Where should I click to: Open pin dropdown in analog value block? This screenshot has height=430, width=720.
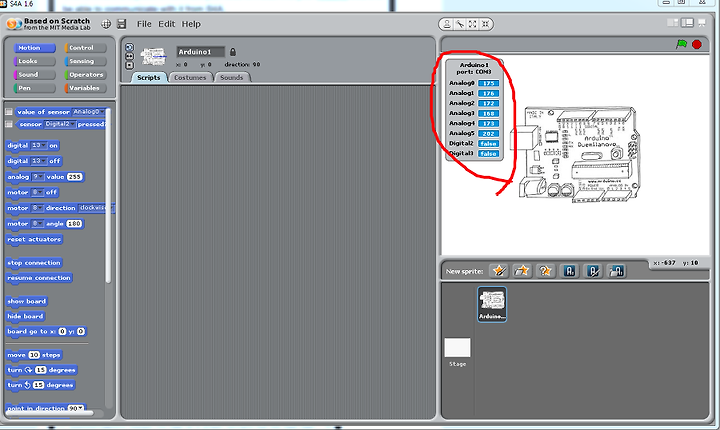coord(38,176)
